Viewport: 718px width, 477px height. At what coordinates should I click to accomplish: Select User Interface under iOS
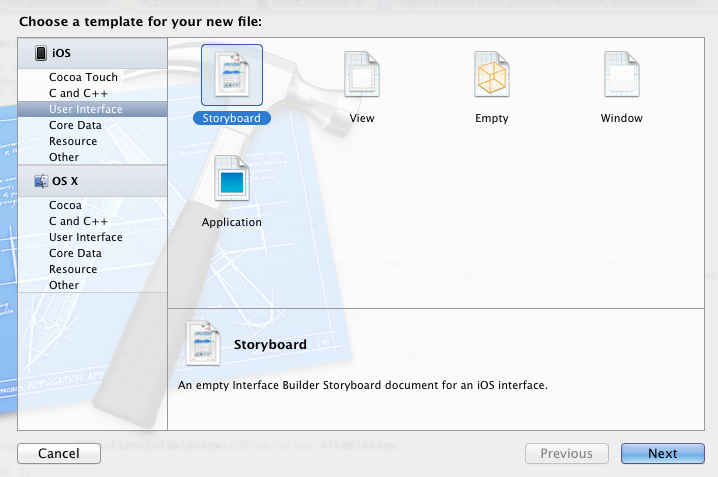click(x=92, y=109)
